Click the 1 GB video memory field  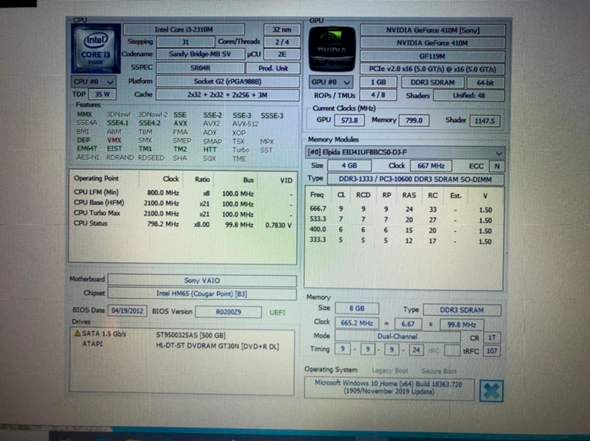tap(379, 82)
